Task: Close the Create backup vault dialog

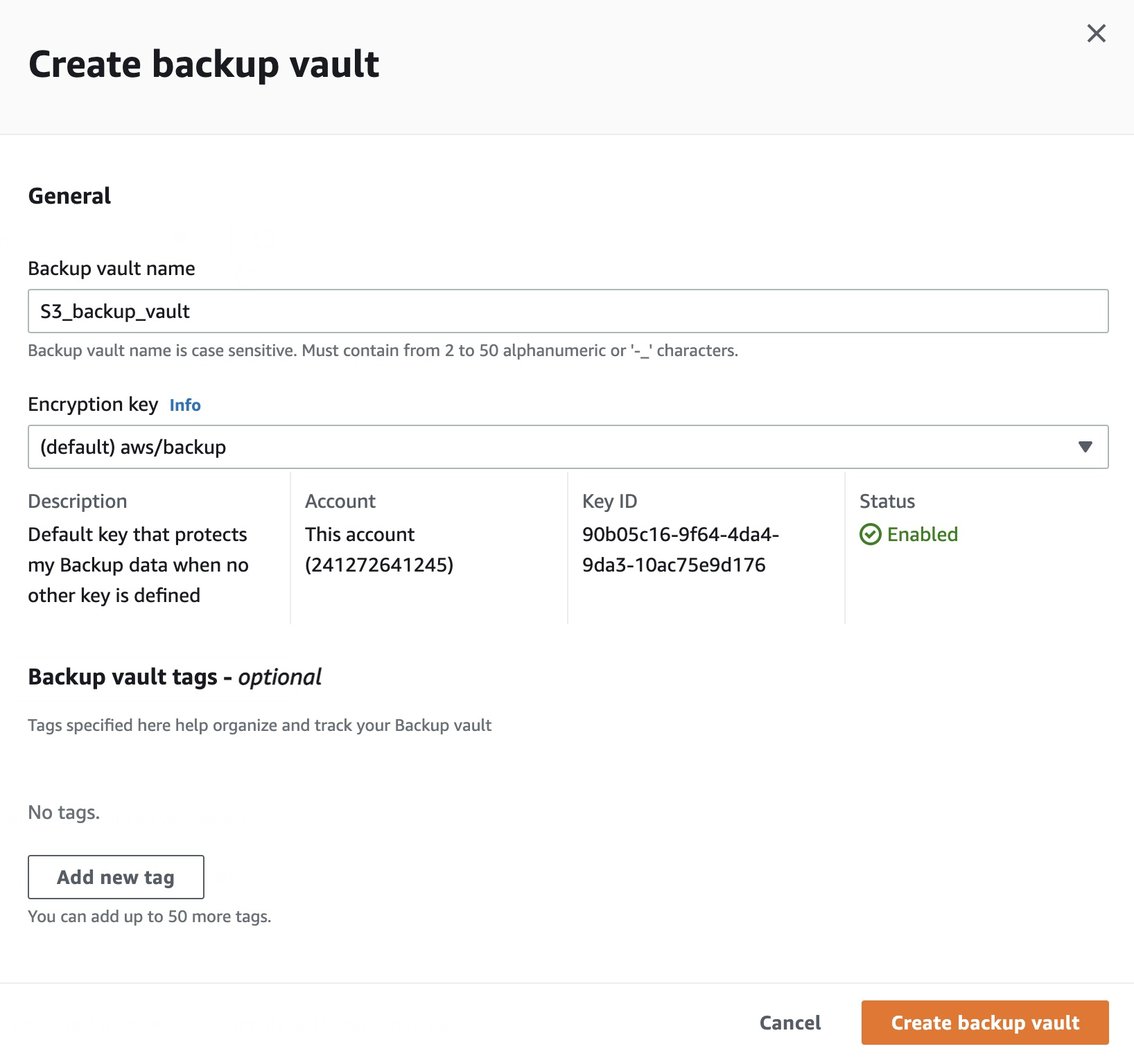Action: (1096, 33)
